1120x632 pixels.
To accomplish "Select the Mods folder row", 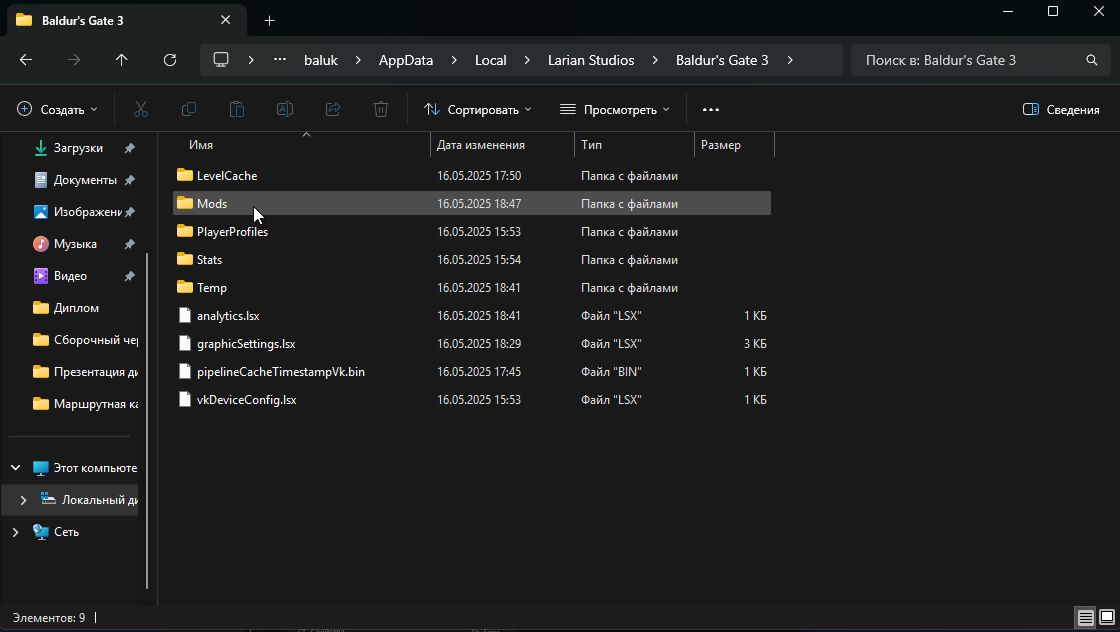I will tap(471, 204).
